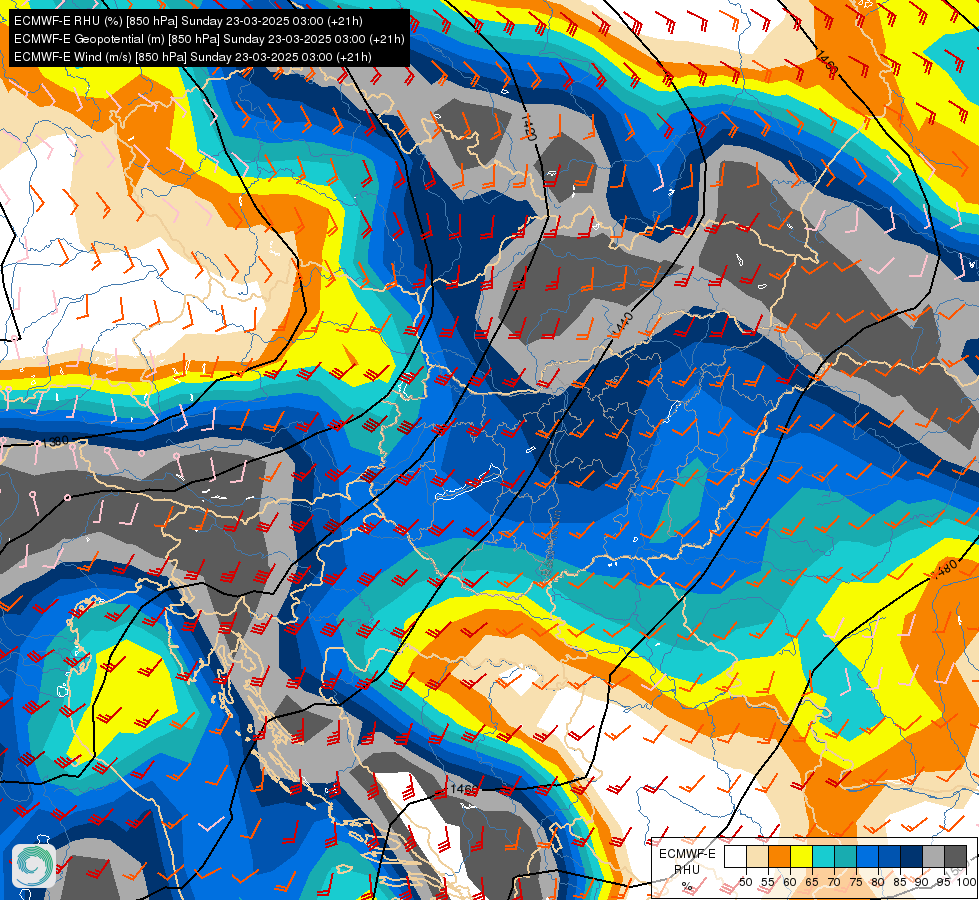Select the dark gray 95-100% legend swatch

[955, 856]
